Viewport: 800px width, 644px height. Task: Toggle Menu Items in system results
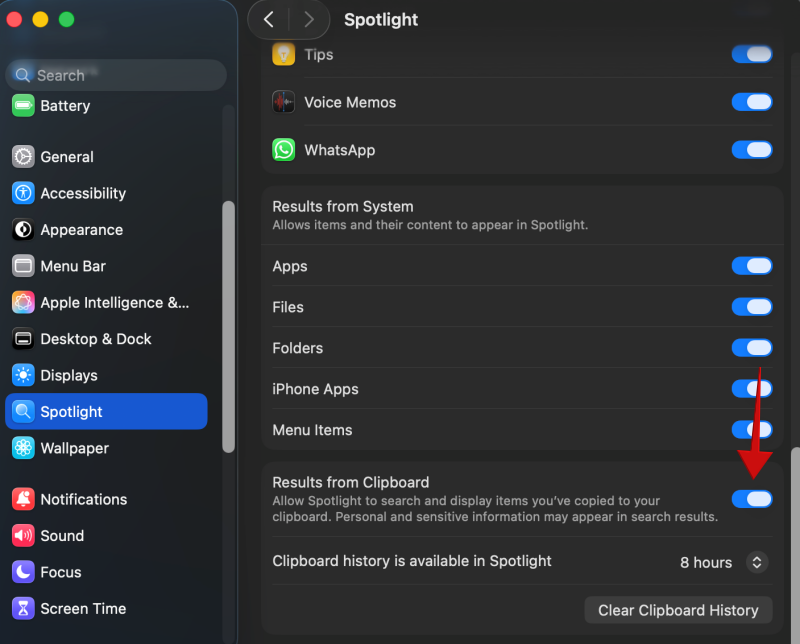[x=752, y=430]
